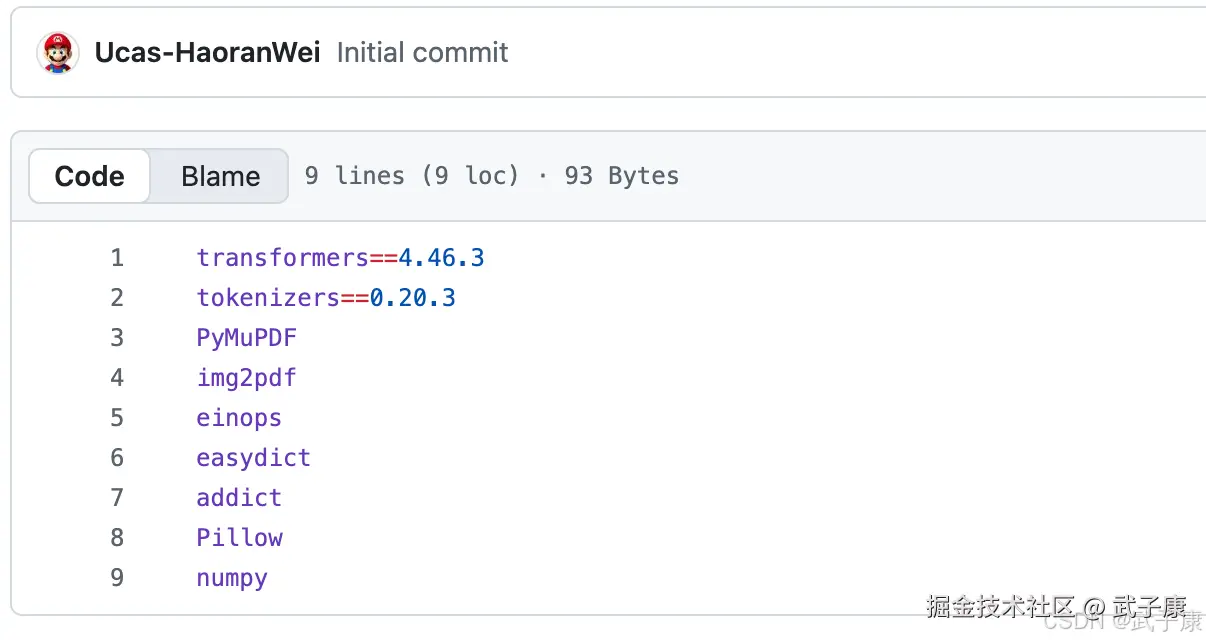1206x640 pixels.
Task: Click line number 2
Action: coord(117,298)
